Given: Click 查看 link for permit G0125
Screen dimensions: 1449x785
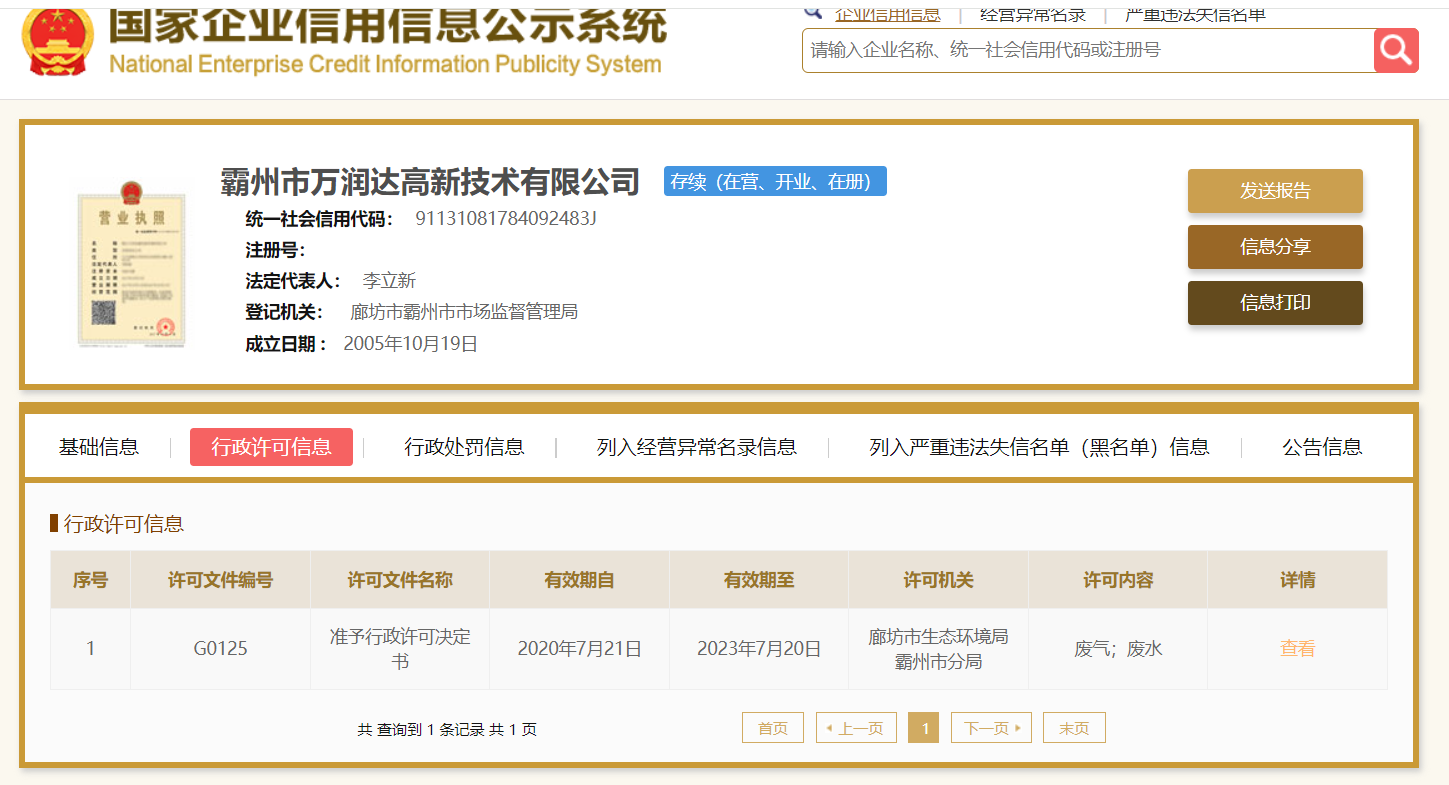Looking at the screenshot, I should click(x=1297, y=648).
